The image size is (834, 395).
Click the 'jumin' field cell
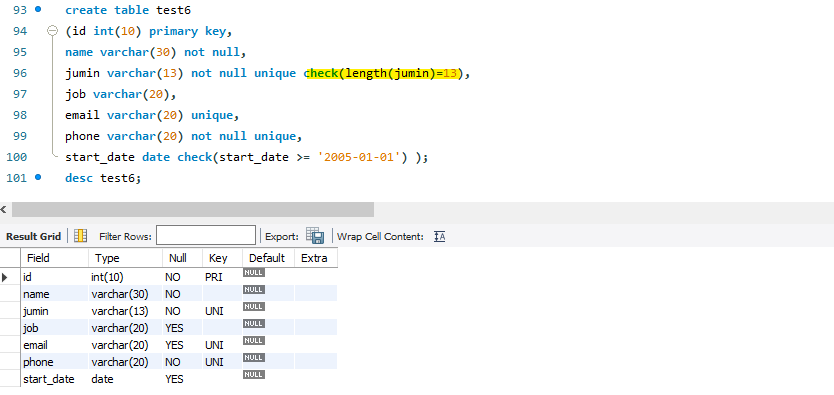point(55,311)
